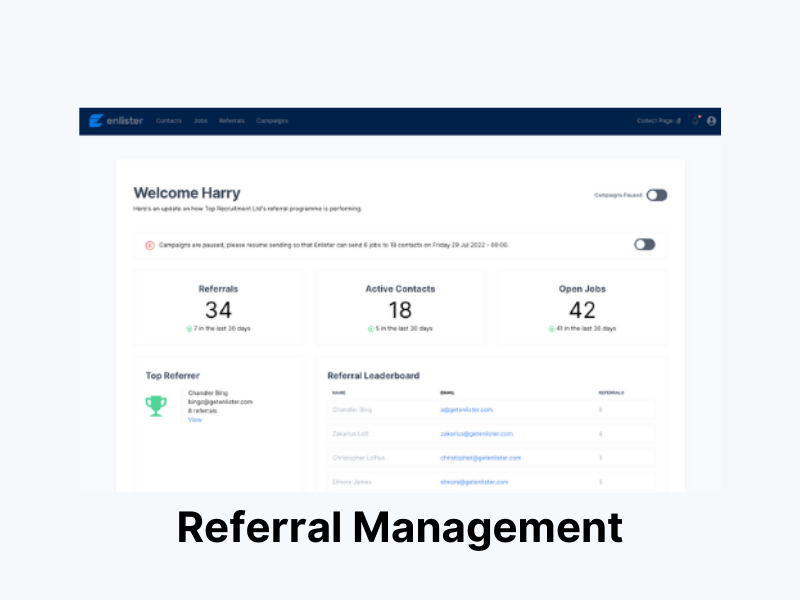Select the Christopher Loftus leaderboard row

point(490,458)
